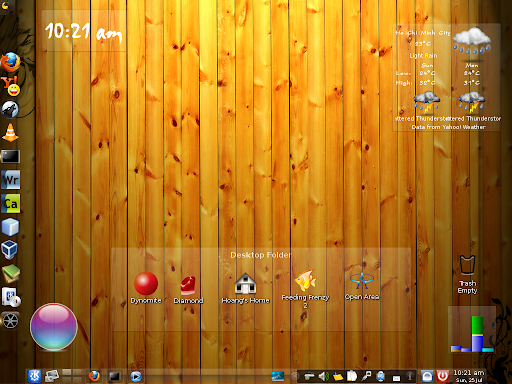The height and width of the screenshot is (384, 512).
Task: Click the Ho Chi Minh City weather title
Action: coord(422,33)
